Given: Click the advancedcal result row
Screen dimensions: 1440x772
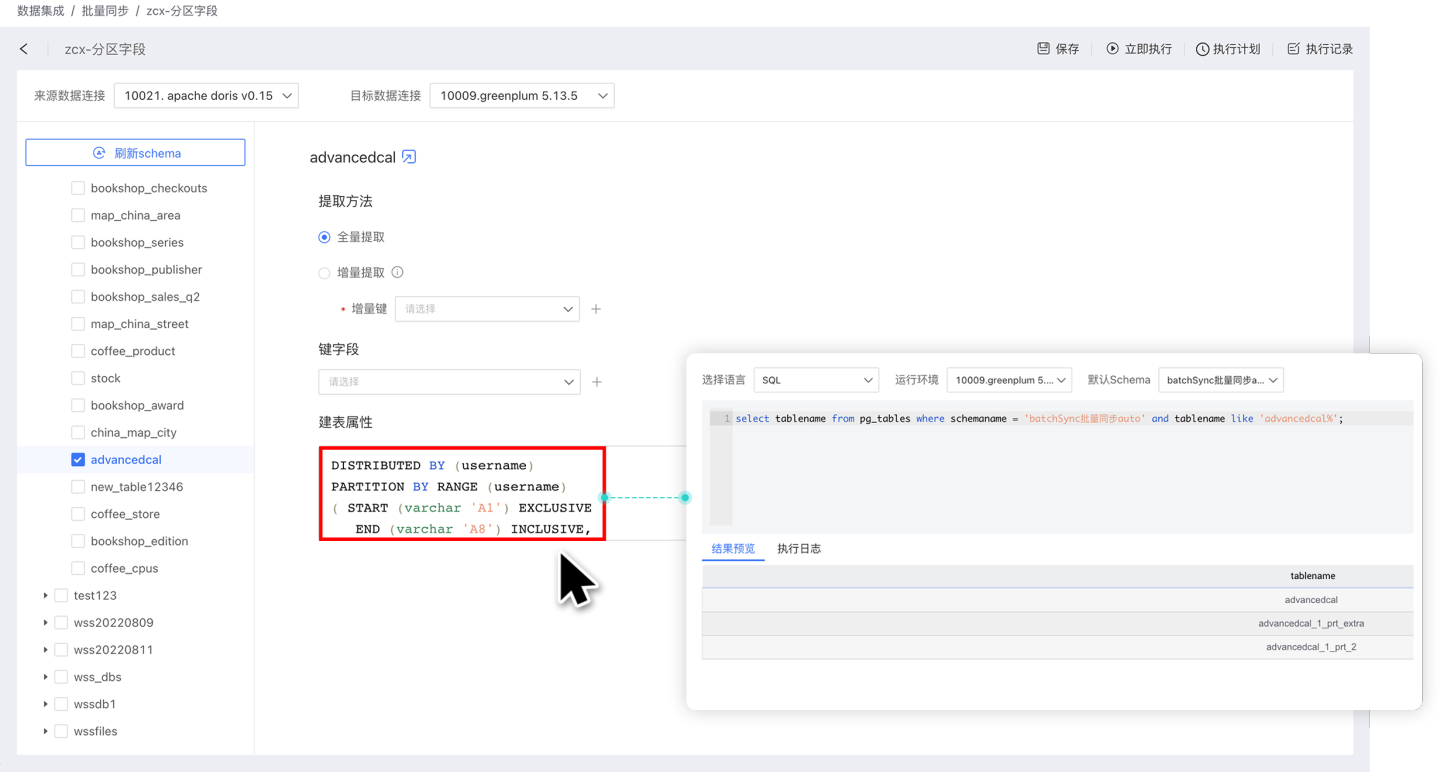Looking at the screenshot, I should click(1058, 600).
